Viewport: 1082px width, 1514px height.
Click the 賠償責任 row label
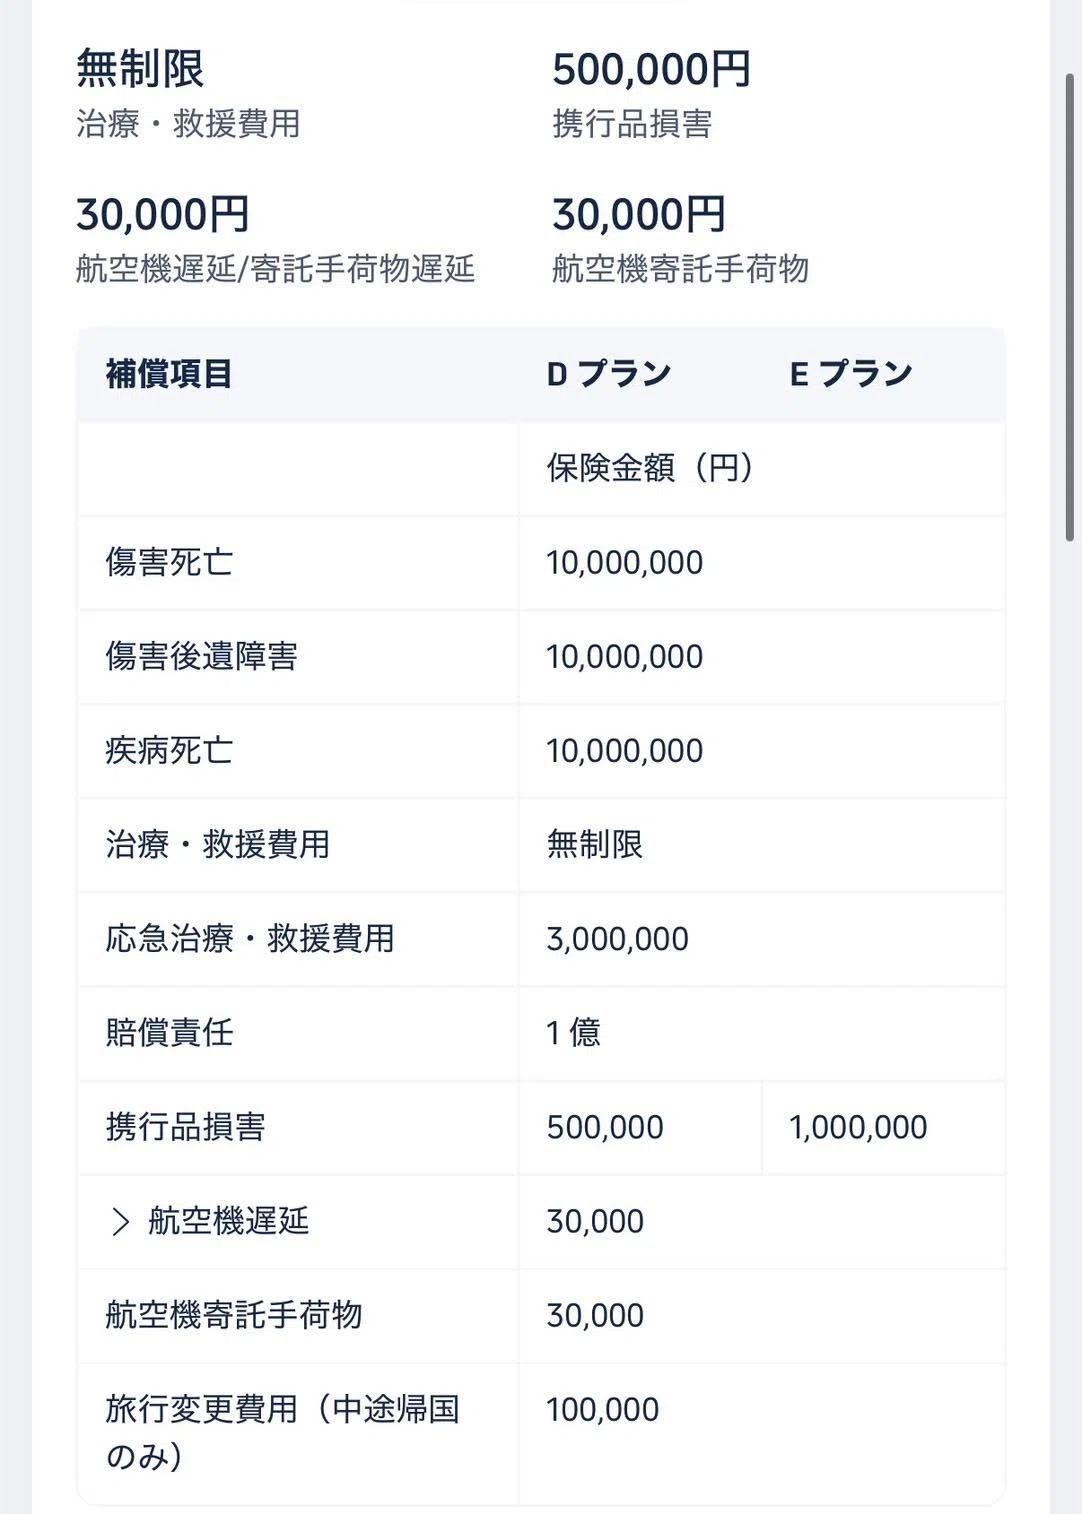[x=169, y=1032]
